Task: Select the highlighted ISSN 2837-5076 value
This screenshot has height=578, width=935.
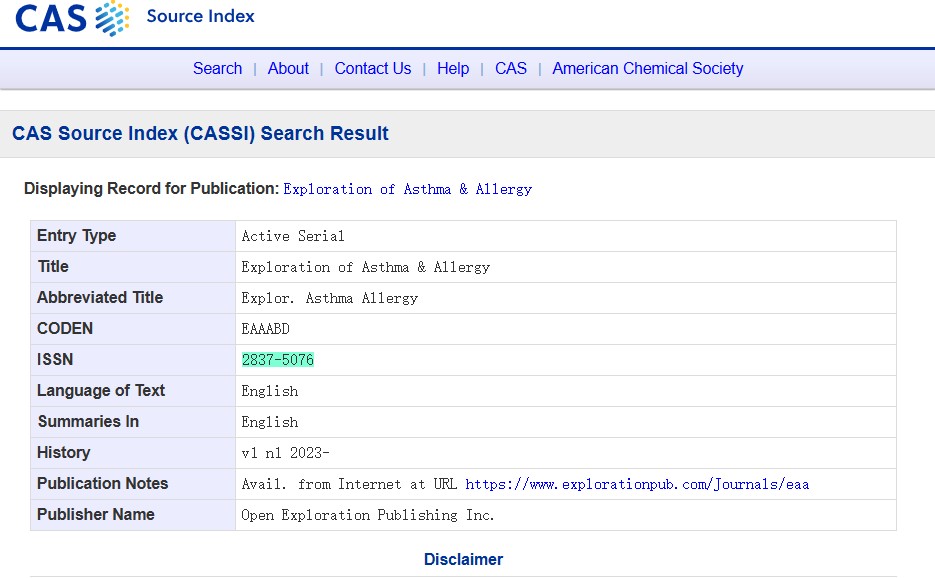Action: tap(278, 360)
